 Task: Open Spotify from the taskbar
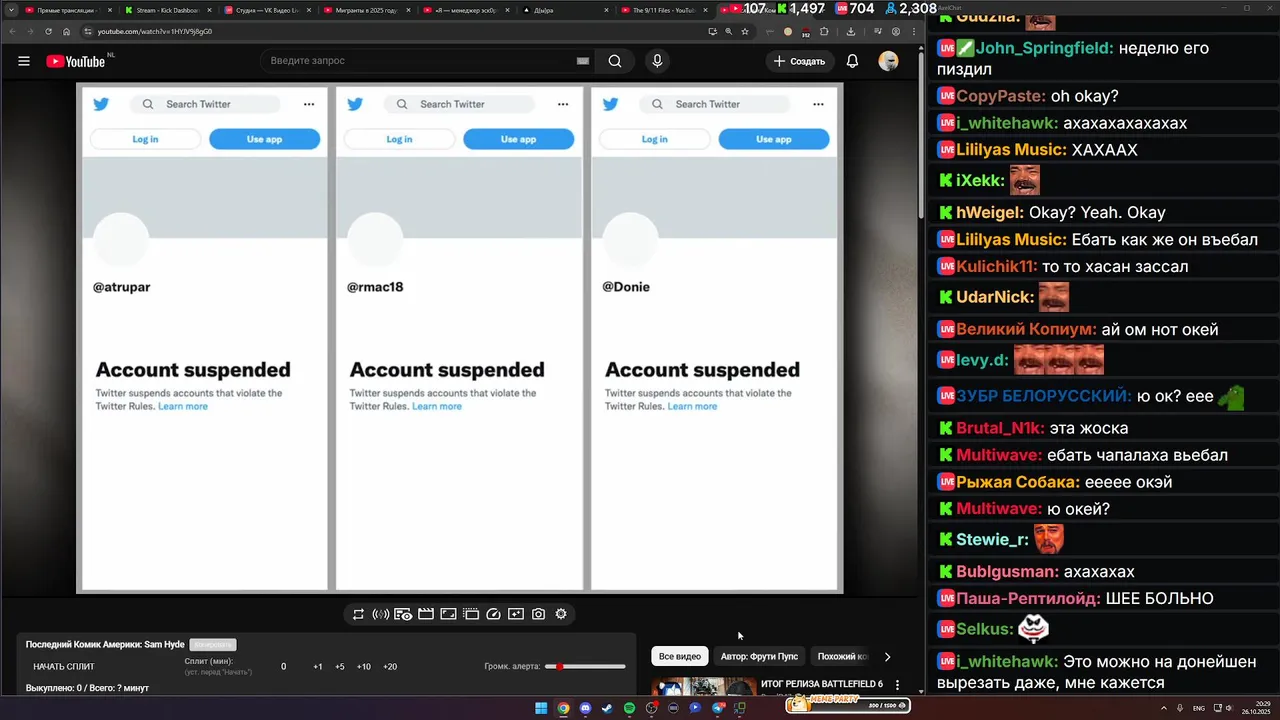pyautogui.click(x=629, y=708)
